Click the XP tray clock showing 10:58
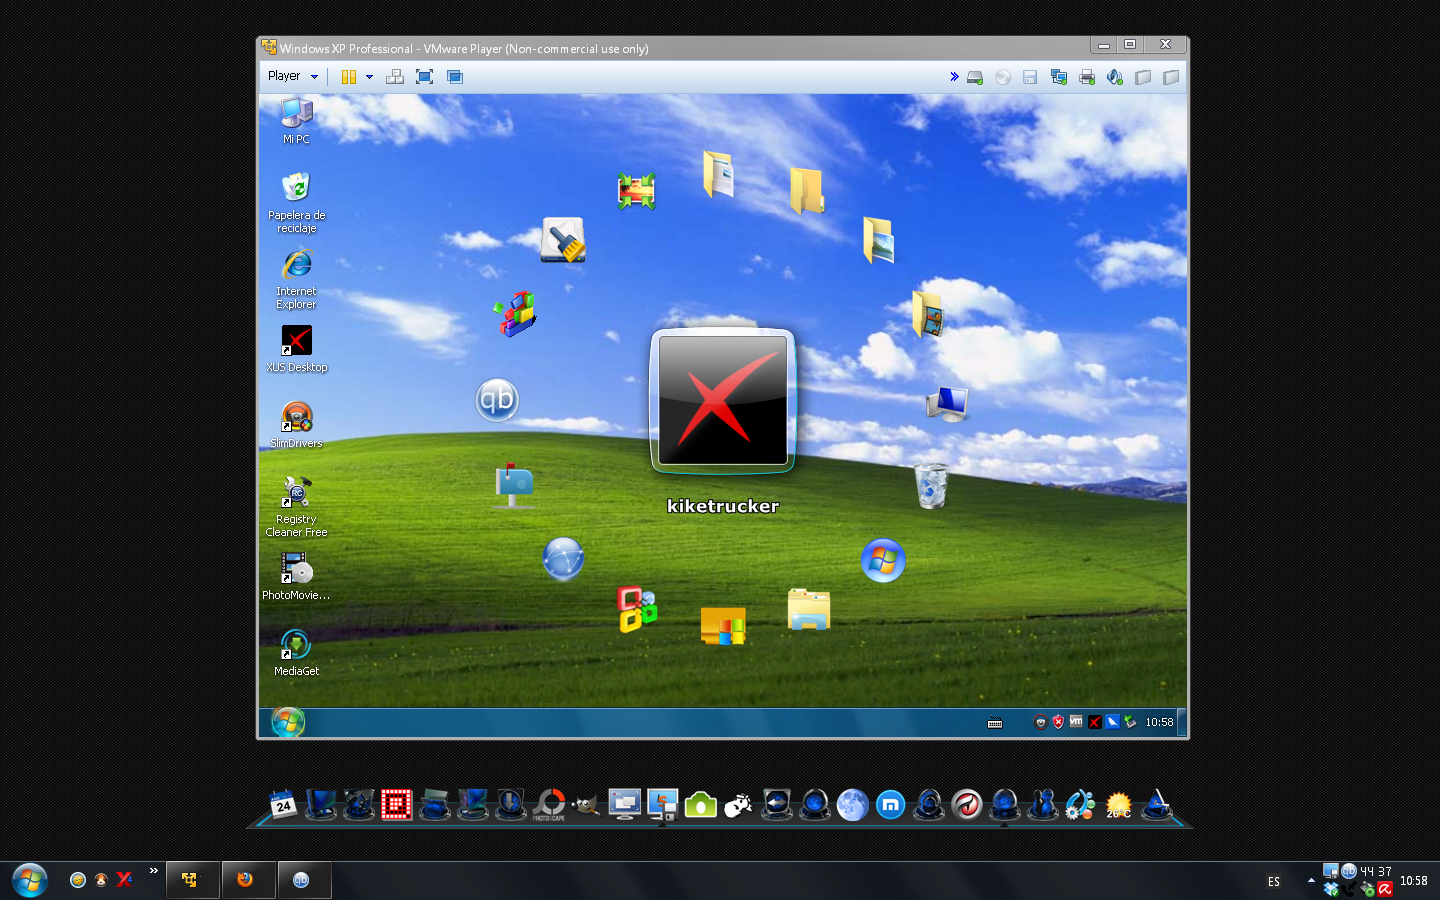Image resolution: width=1440 pixels, height=900 pixels. 1159,722
